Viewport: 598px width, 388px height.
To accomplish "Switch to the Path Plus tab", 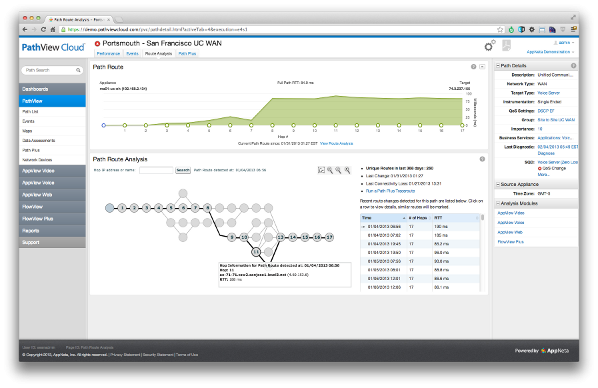I will tap(187, 54).
